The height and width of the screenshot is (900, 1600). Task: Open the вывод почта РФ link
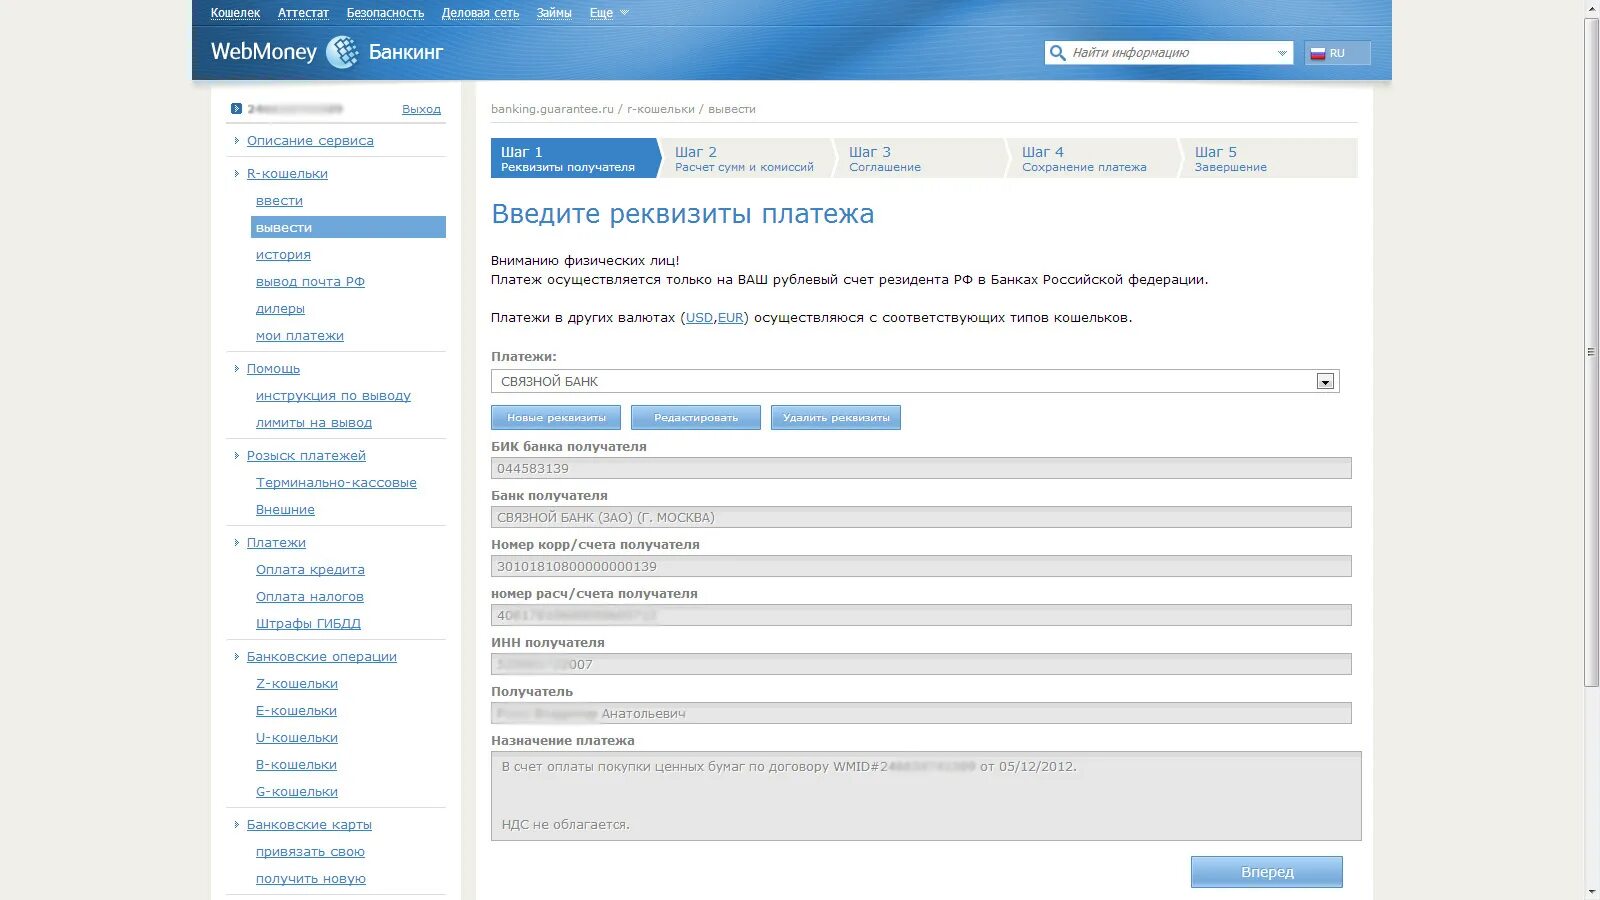tap(310, 282)
